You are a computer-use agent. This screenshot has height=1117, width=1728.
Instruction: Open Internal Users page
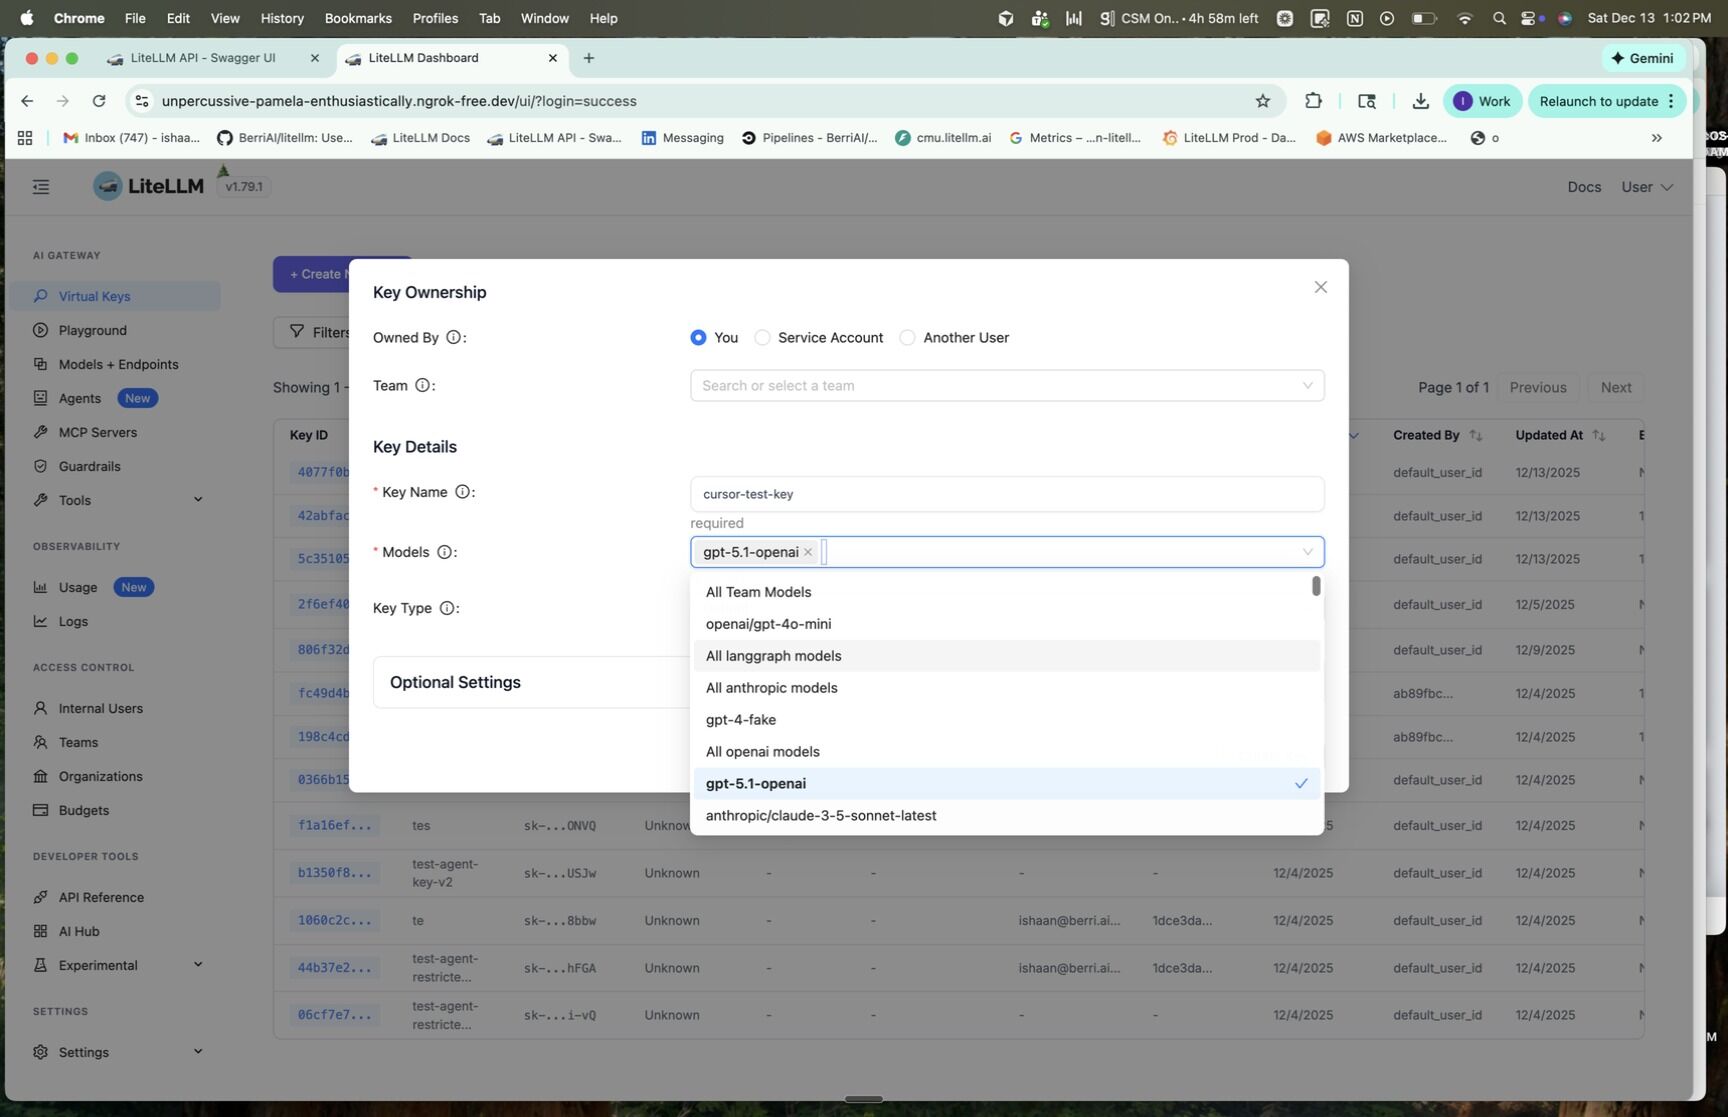pos(100,708)
